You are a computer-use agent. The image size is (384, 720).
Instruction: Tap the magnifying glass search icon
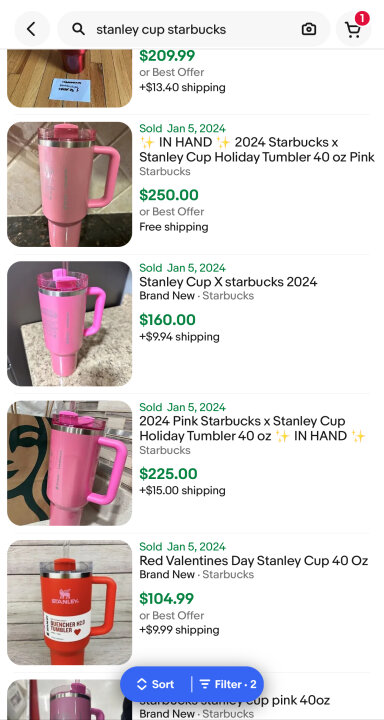79,29
